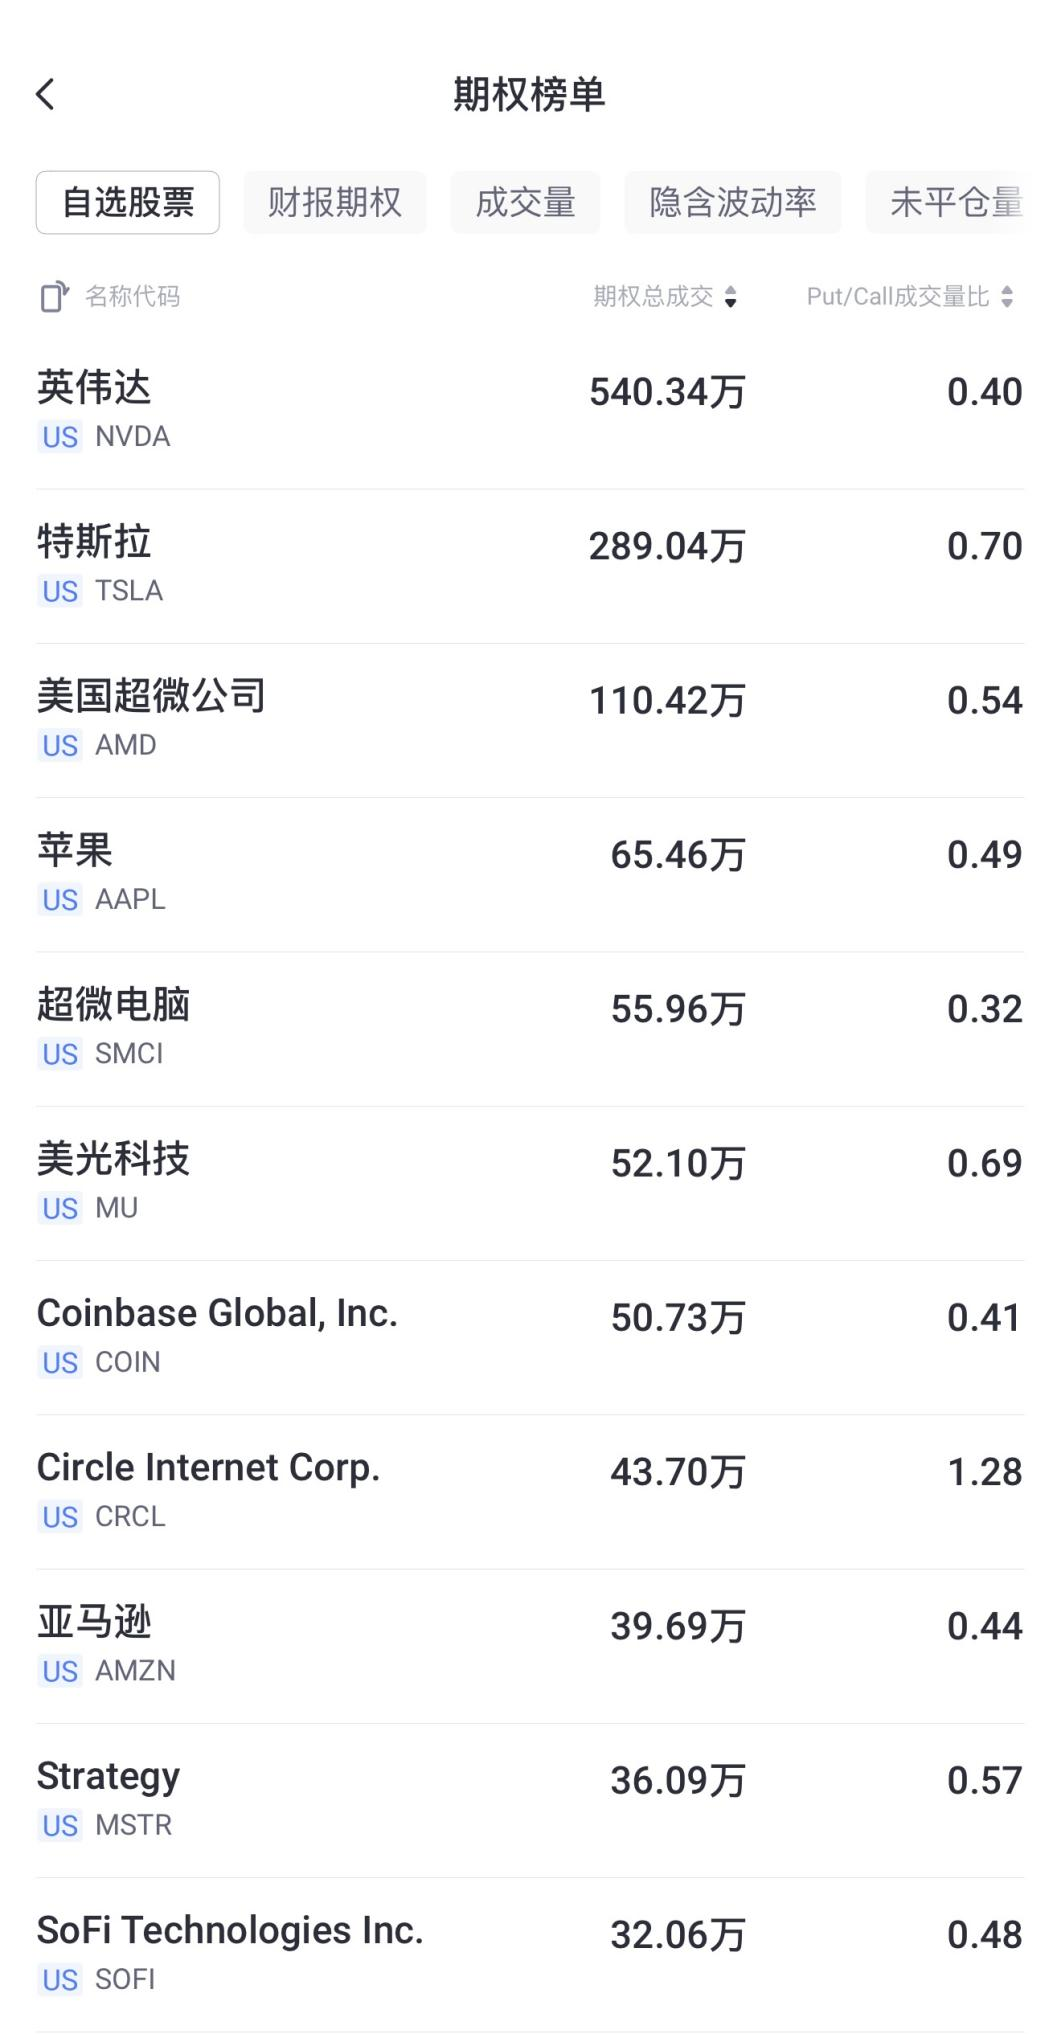Select 美国超微公司 AMD entry
This screenshot has width=1061, height=2034.
click(530, 719)
